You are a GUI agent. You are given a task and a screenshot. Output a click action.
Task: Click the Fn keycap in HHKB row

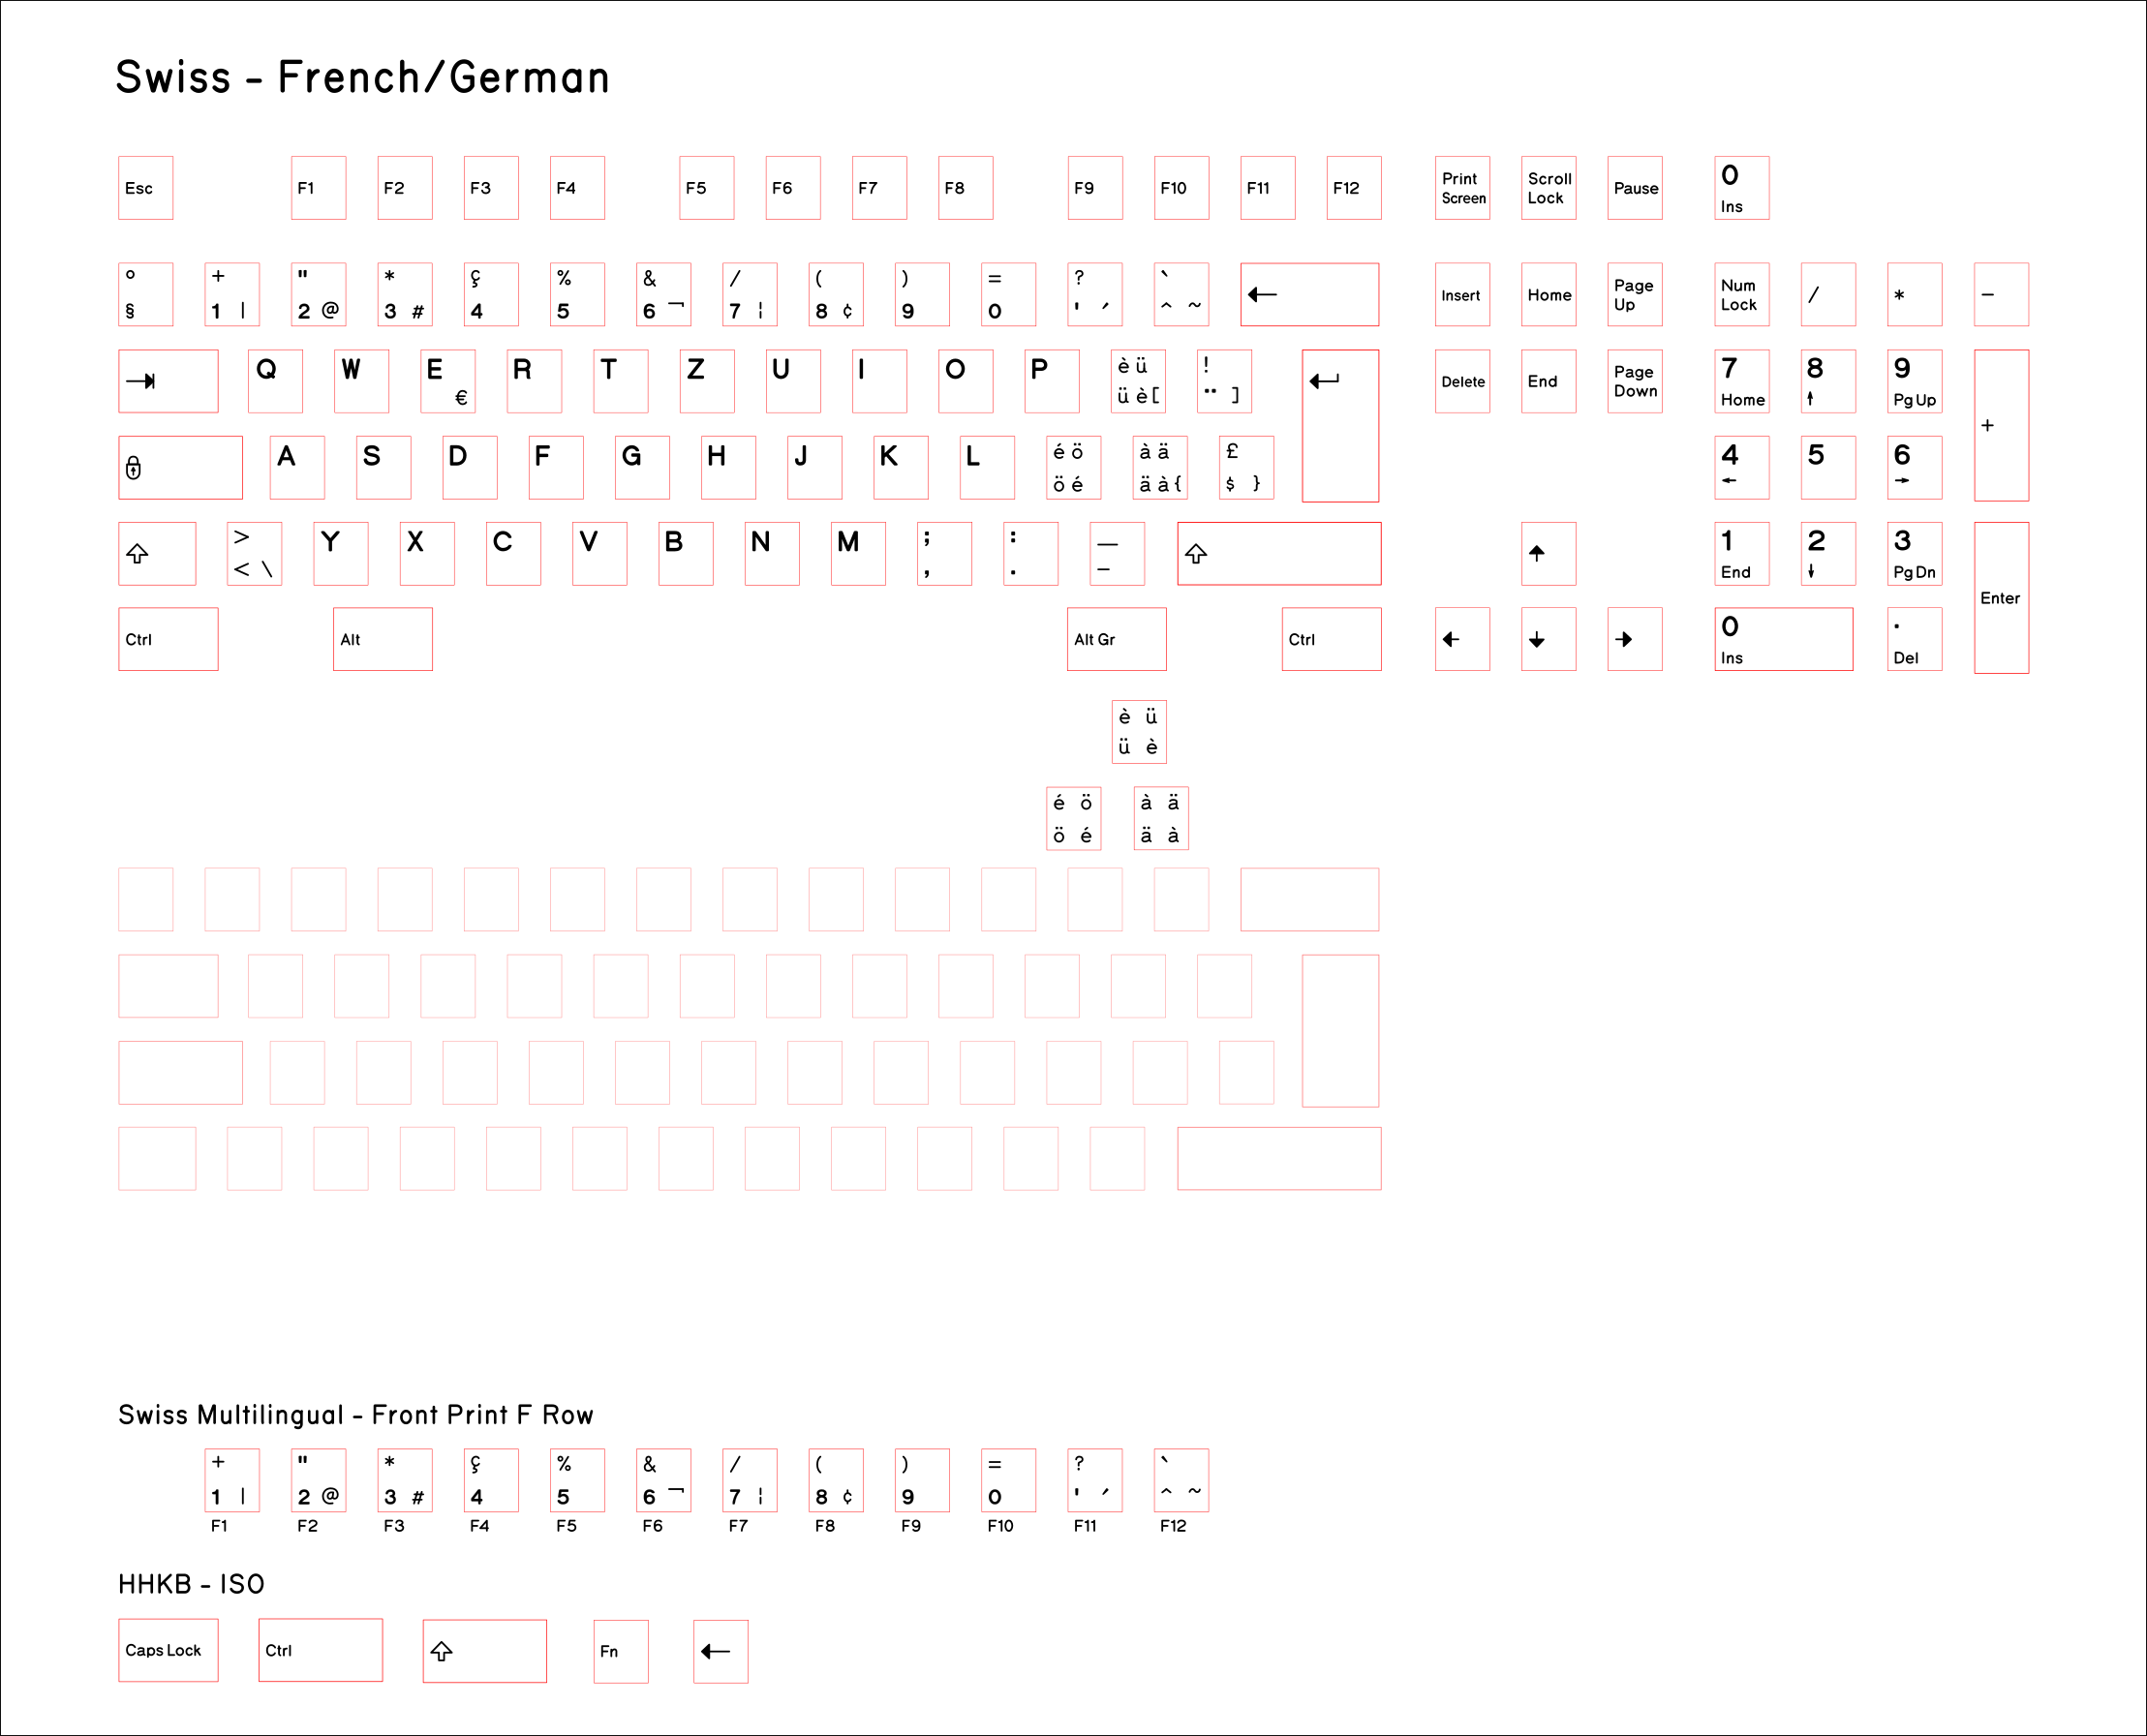pyautogui.click(x=620, y=1651)
